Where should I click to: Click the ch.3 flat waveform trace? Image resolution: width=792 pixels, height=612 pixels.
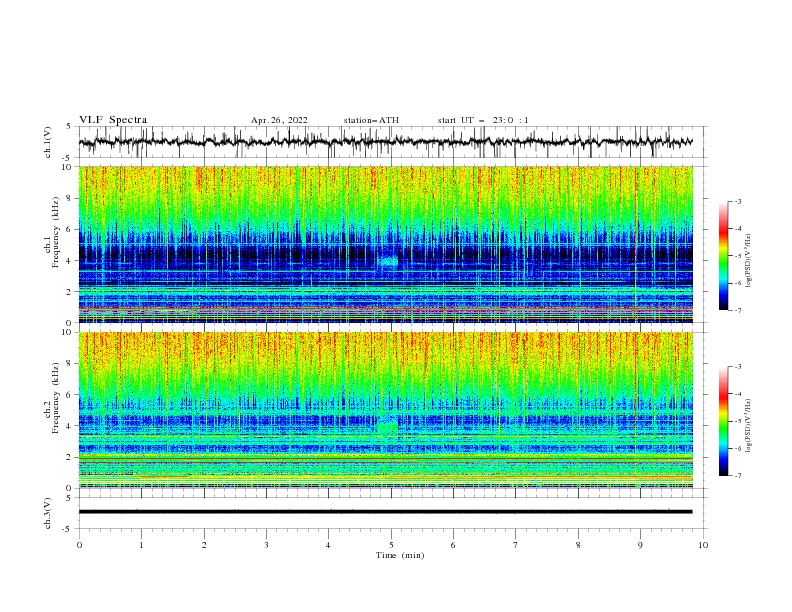(385, 512)
